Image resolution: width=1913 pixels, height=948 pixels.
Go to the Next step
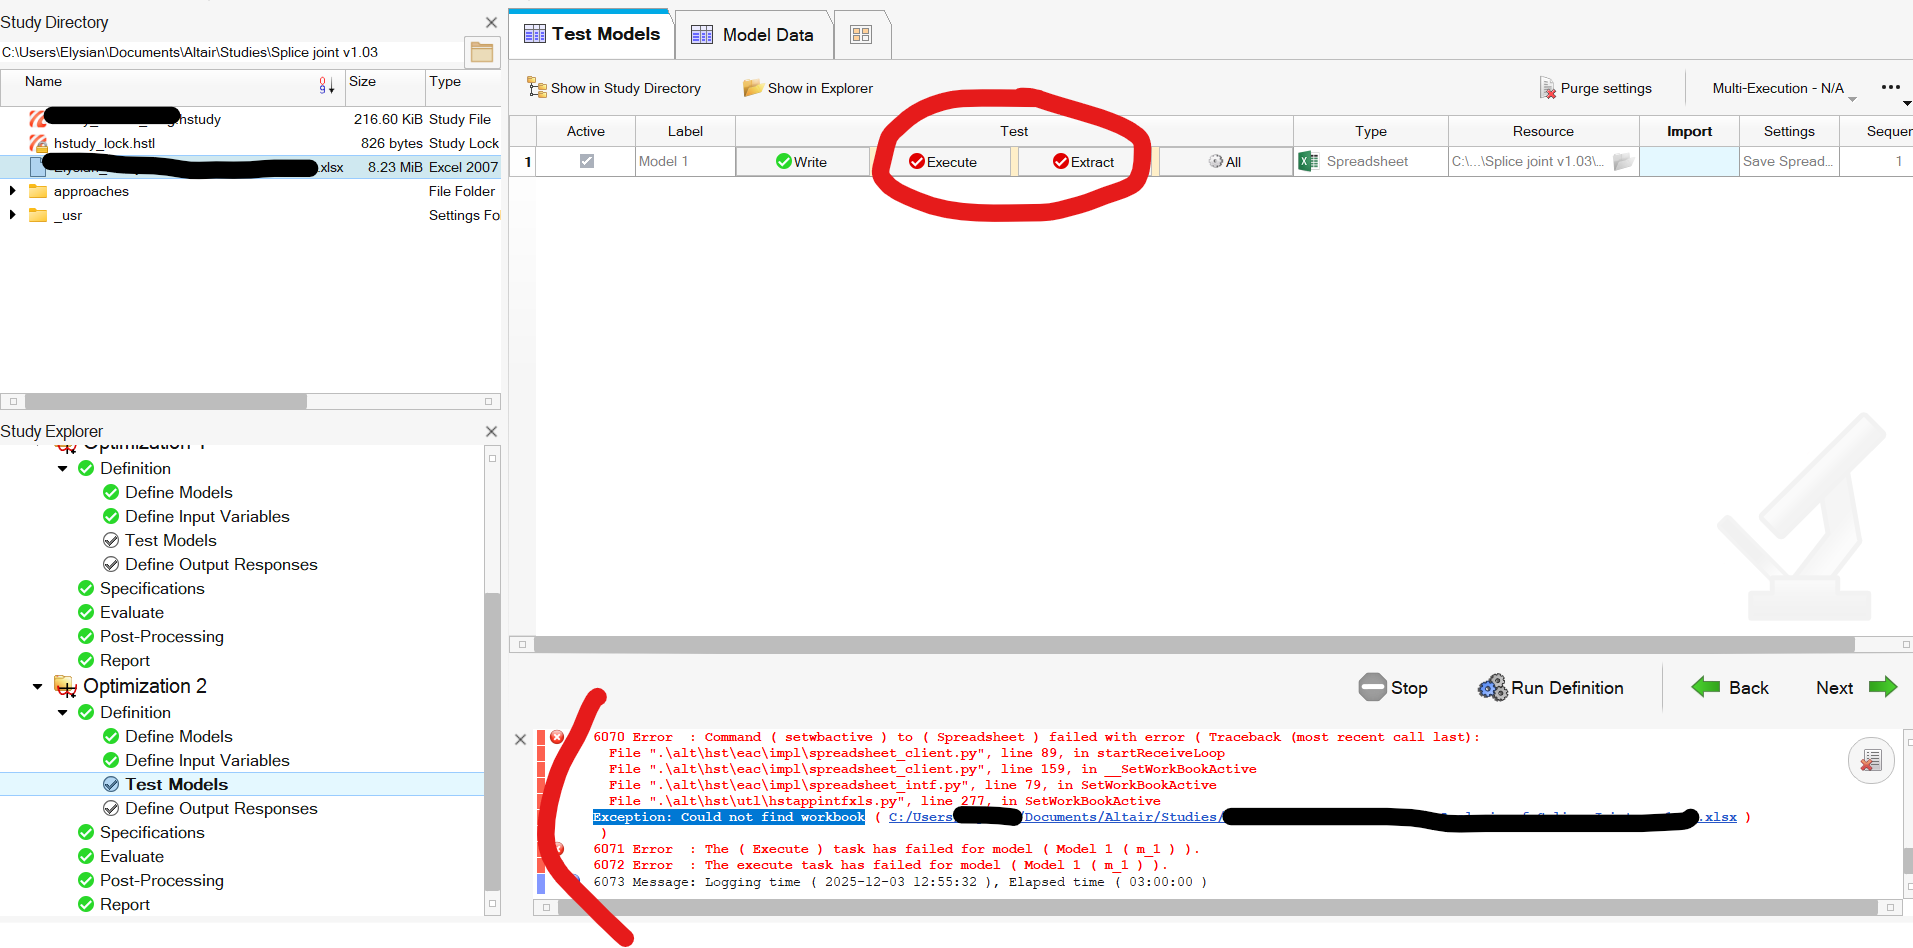pyautogui.click(x=1856, y=687)
